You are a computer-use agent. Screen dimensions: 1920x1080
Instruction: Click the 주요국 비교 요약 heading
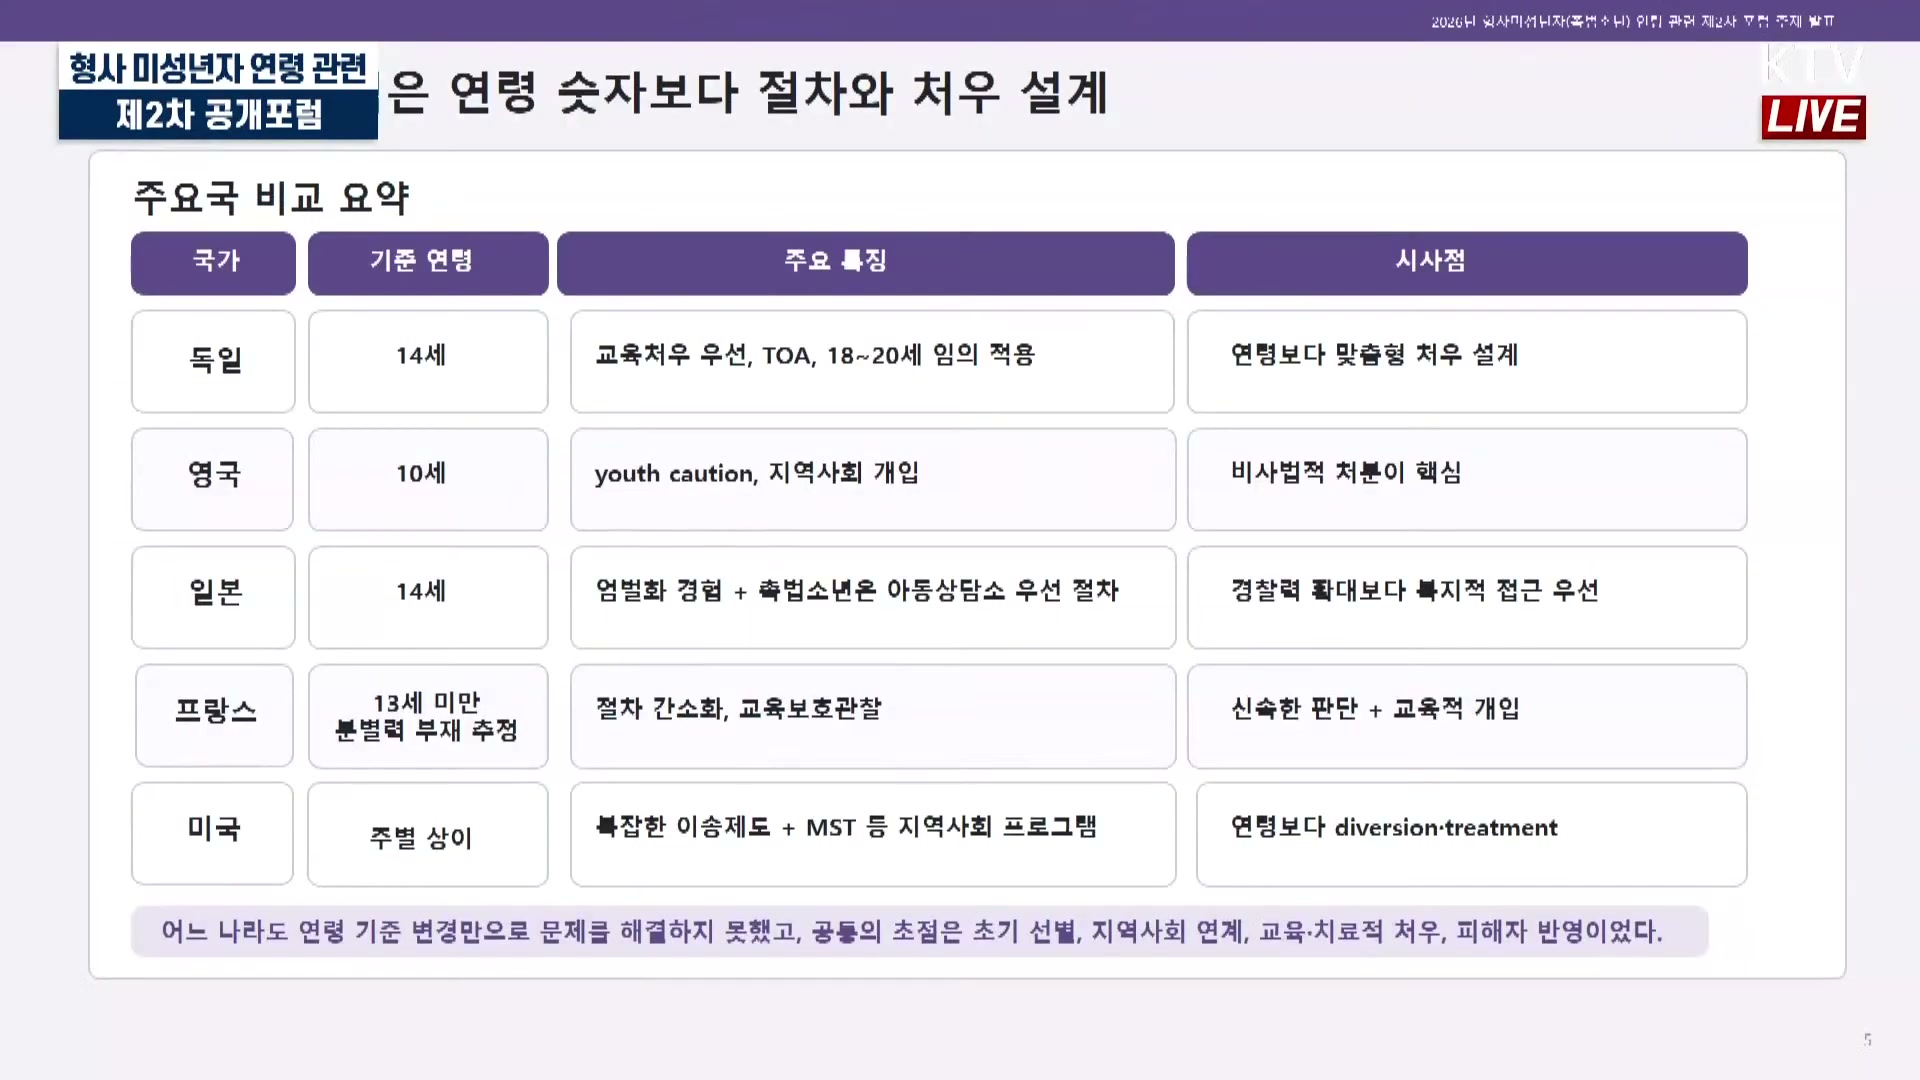pyautogui.click(x=271, y=197)
